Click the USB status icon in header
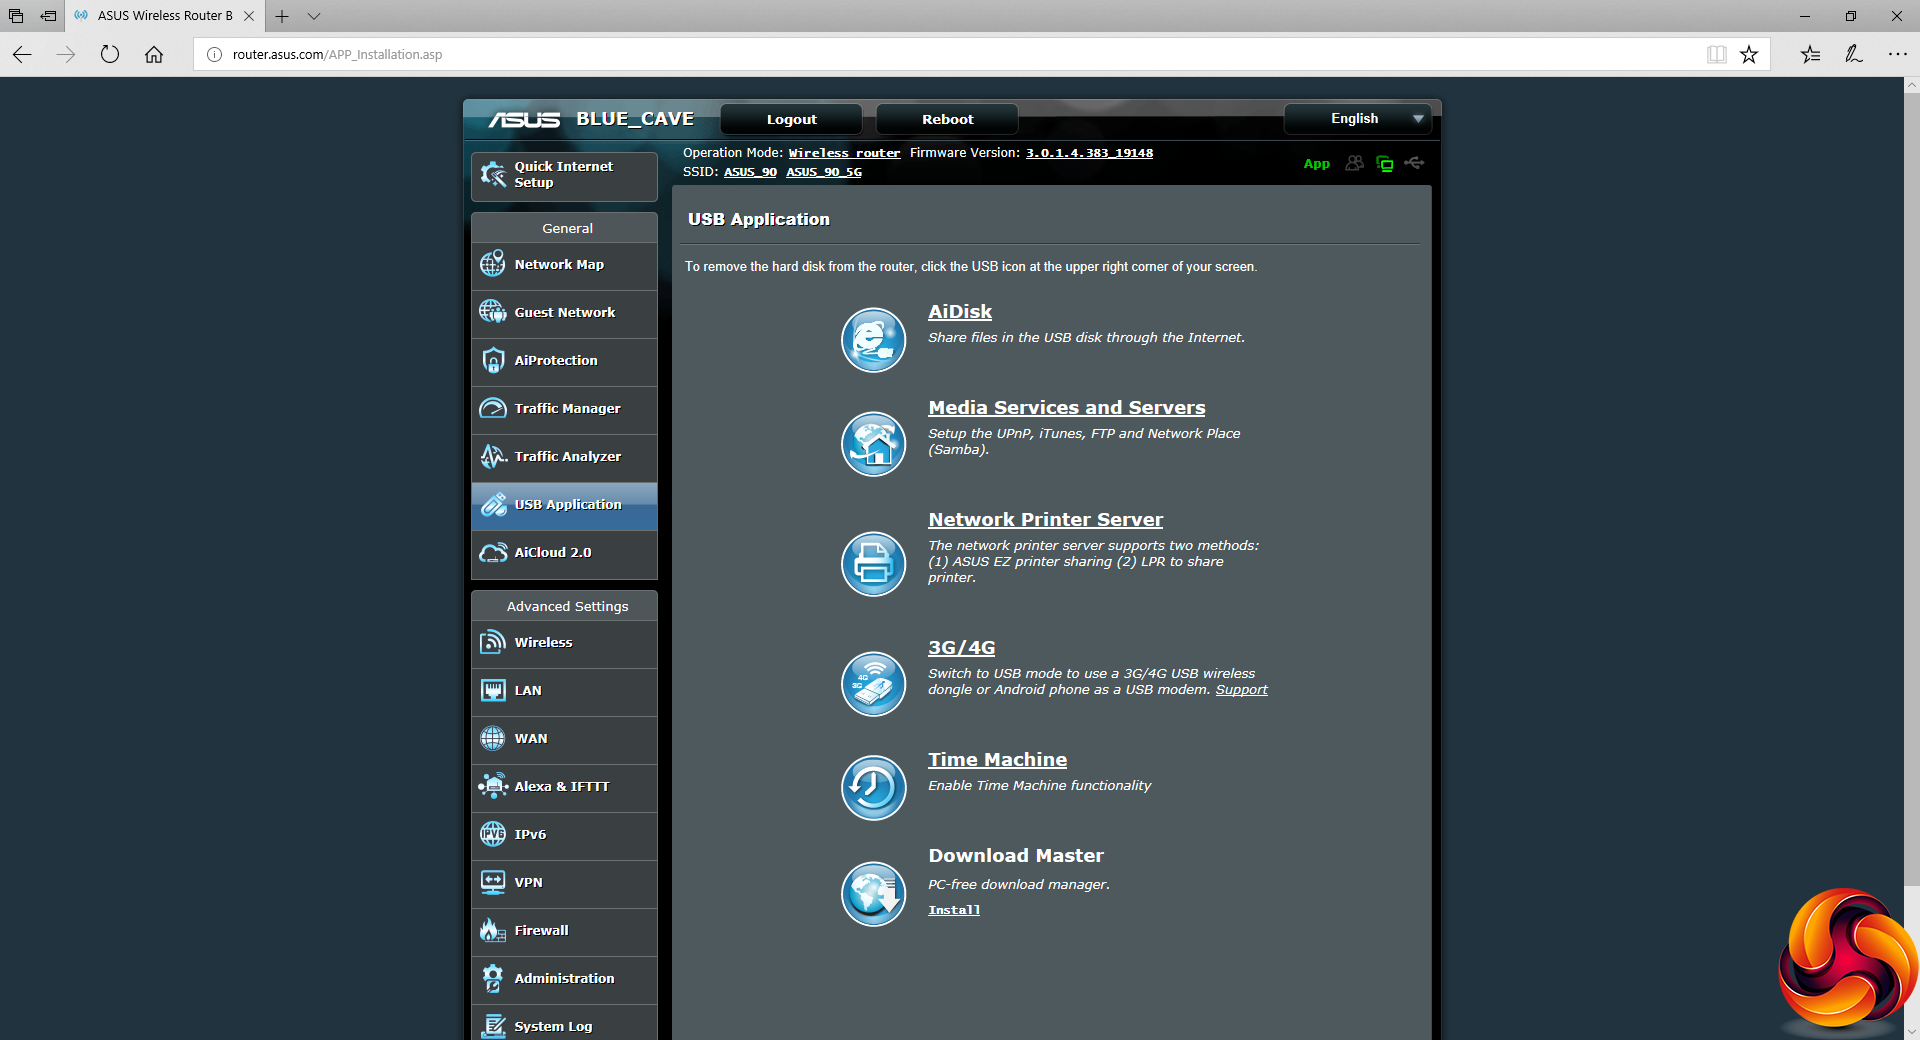This screenshot has width=1920, height=1040. pyautogui.click(x=1414, y=163)
